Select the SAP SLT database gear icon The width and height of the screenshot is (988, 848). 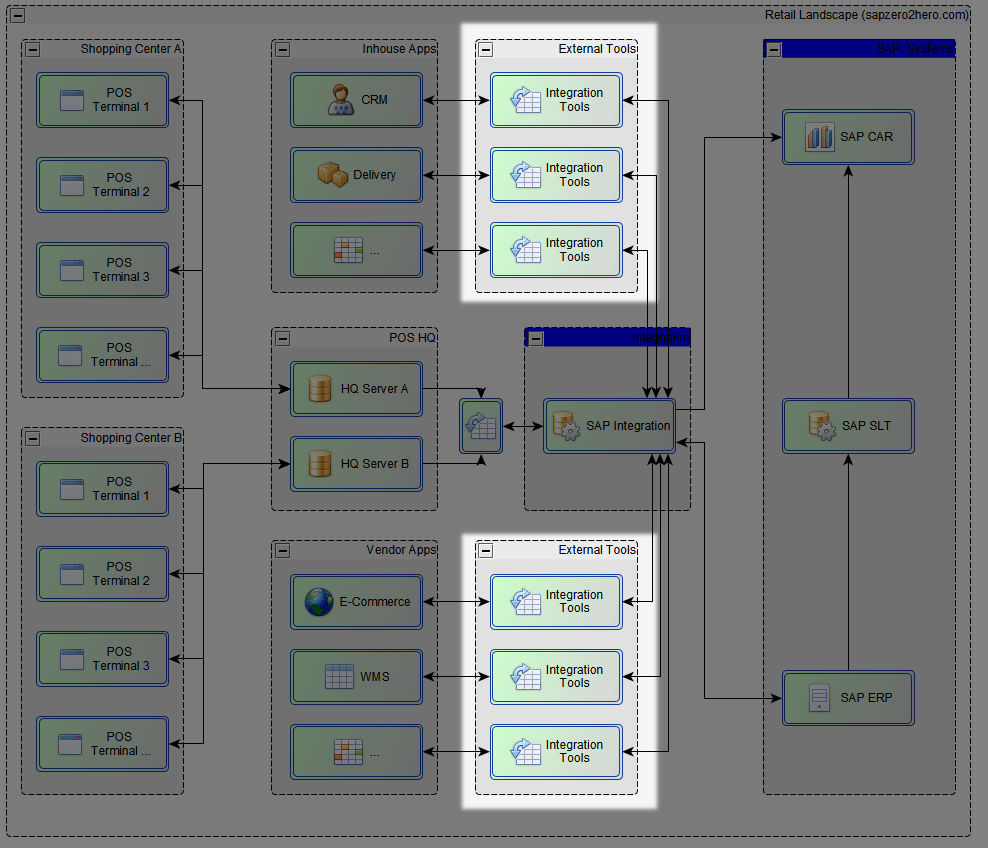(820, 426)
